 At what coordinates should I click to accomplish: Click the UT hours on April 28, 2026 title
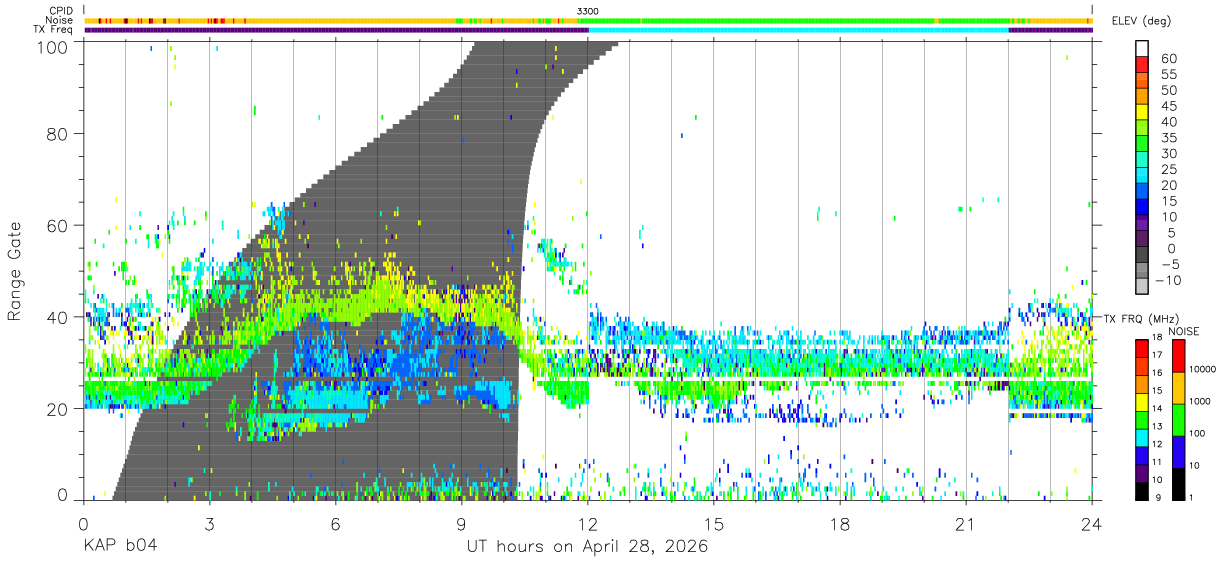pos(587,547)
